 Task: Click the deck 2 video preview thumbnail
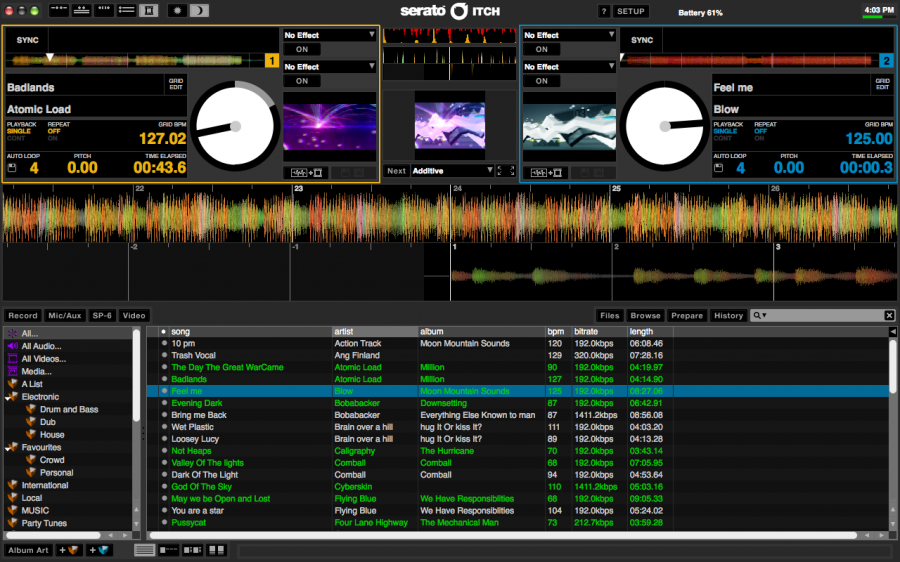pos(569,126)
